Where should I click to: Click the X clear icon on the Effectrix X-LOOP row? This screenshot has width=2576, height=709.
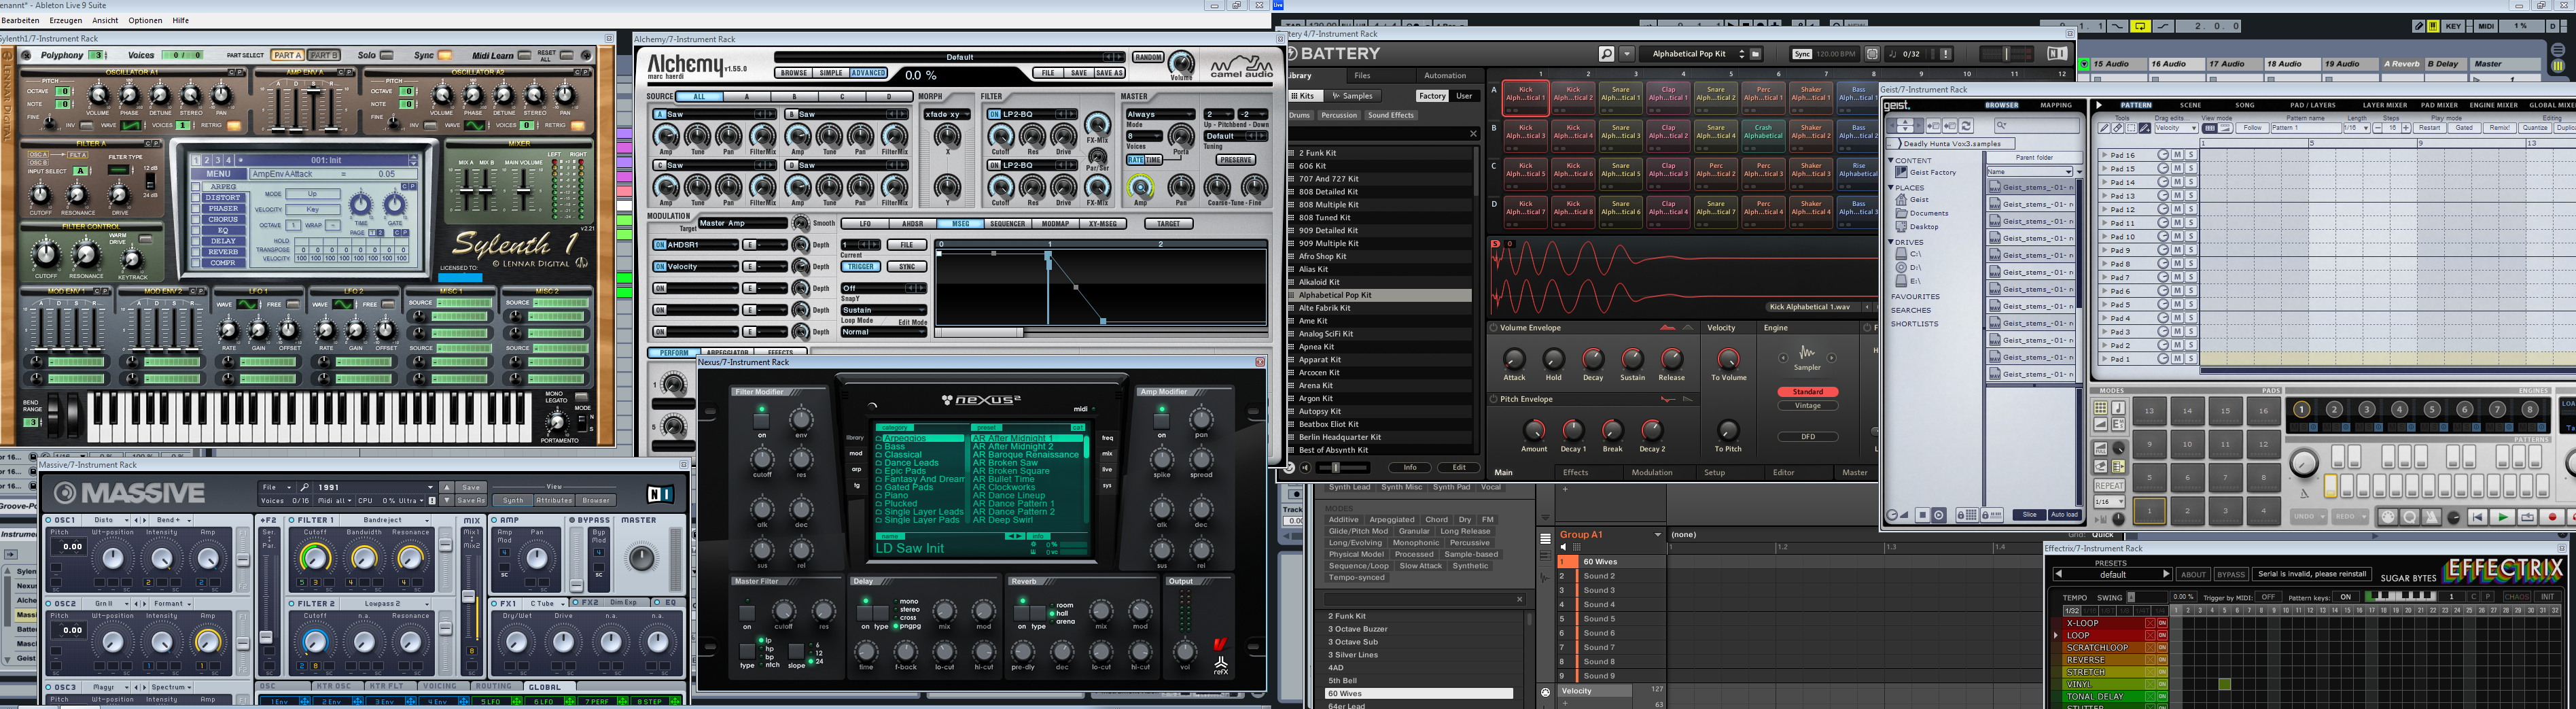pyautogui.click(x=2150, y=623)
